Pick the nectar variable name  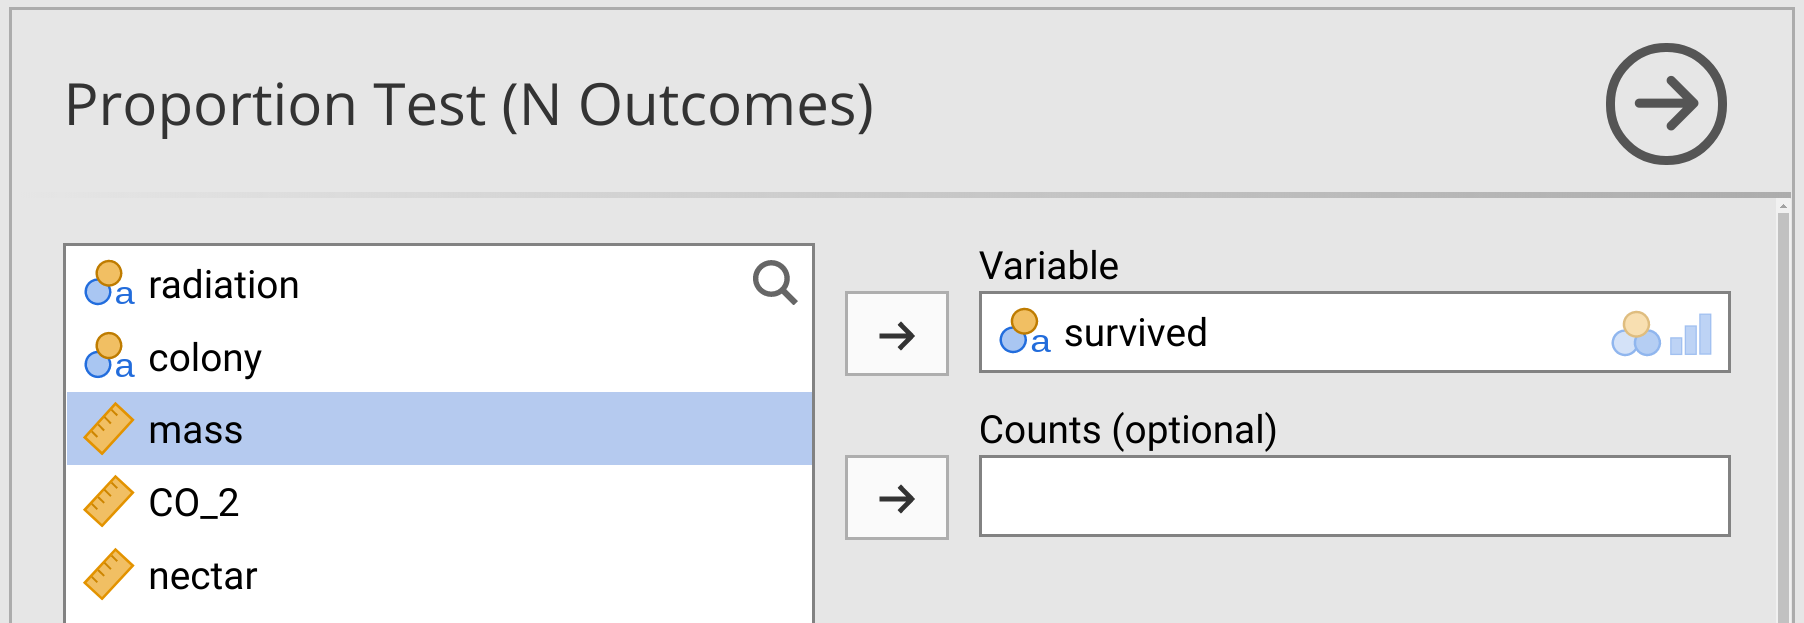(x=203, y=576)
